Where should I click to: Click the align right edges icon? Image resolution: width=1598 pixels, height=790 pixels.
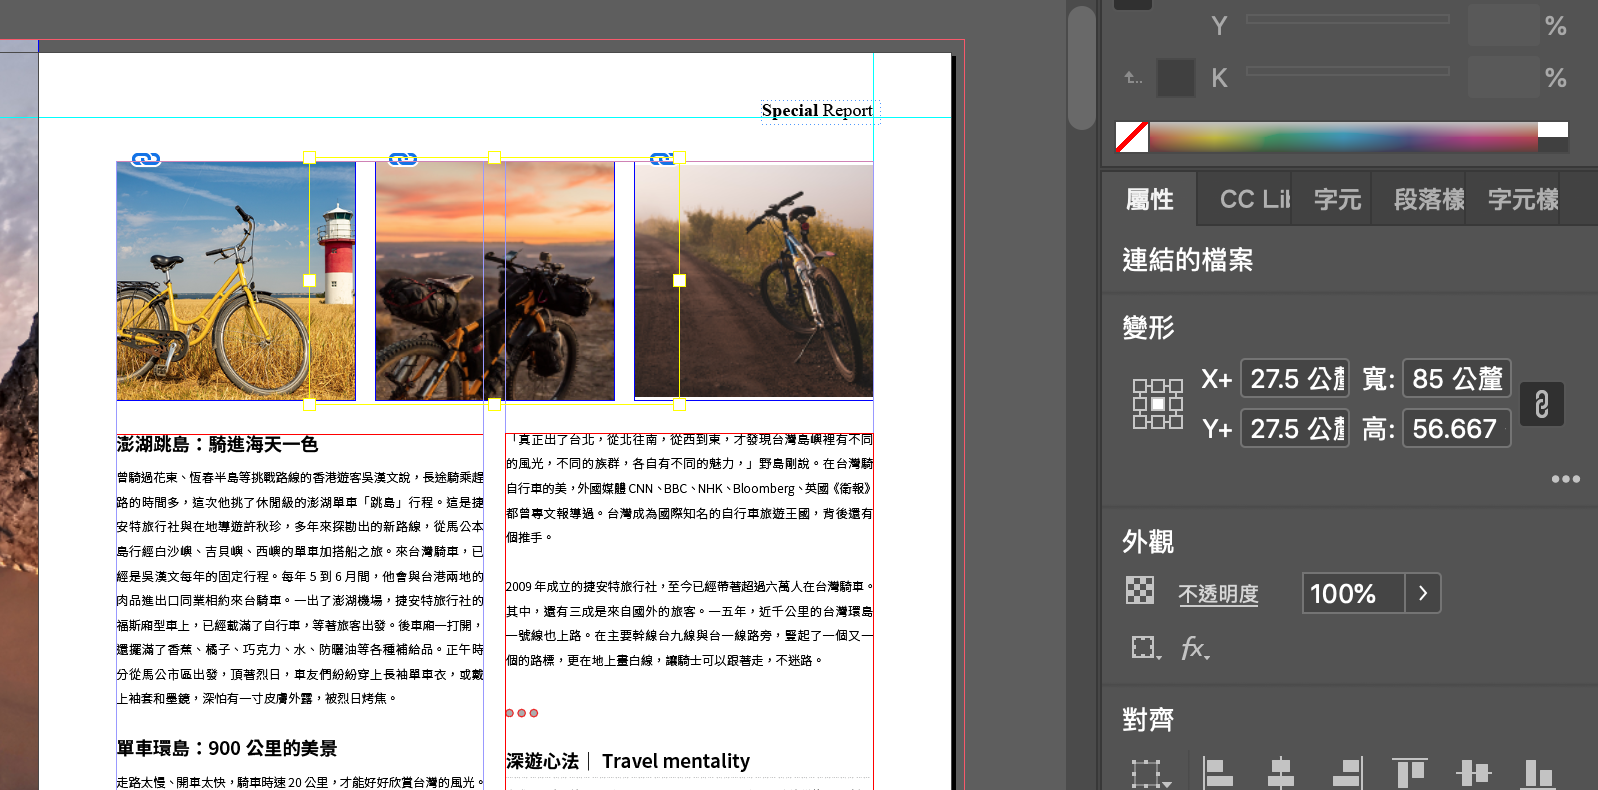coord(1346,773)
